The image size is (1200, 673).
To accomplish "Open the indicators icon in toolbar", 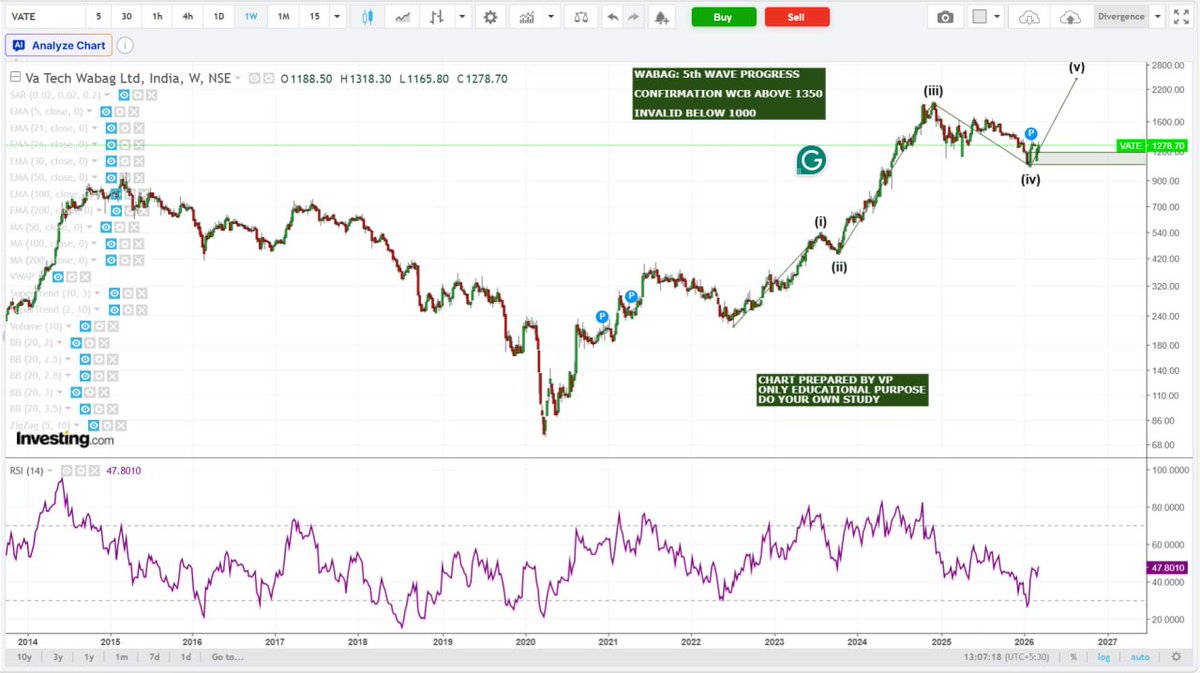I will 526,17.
